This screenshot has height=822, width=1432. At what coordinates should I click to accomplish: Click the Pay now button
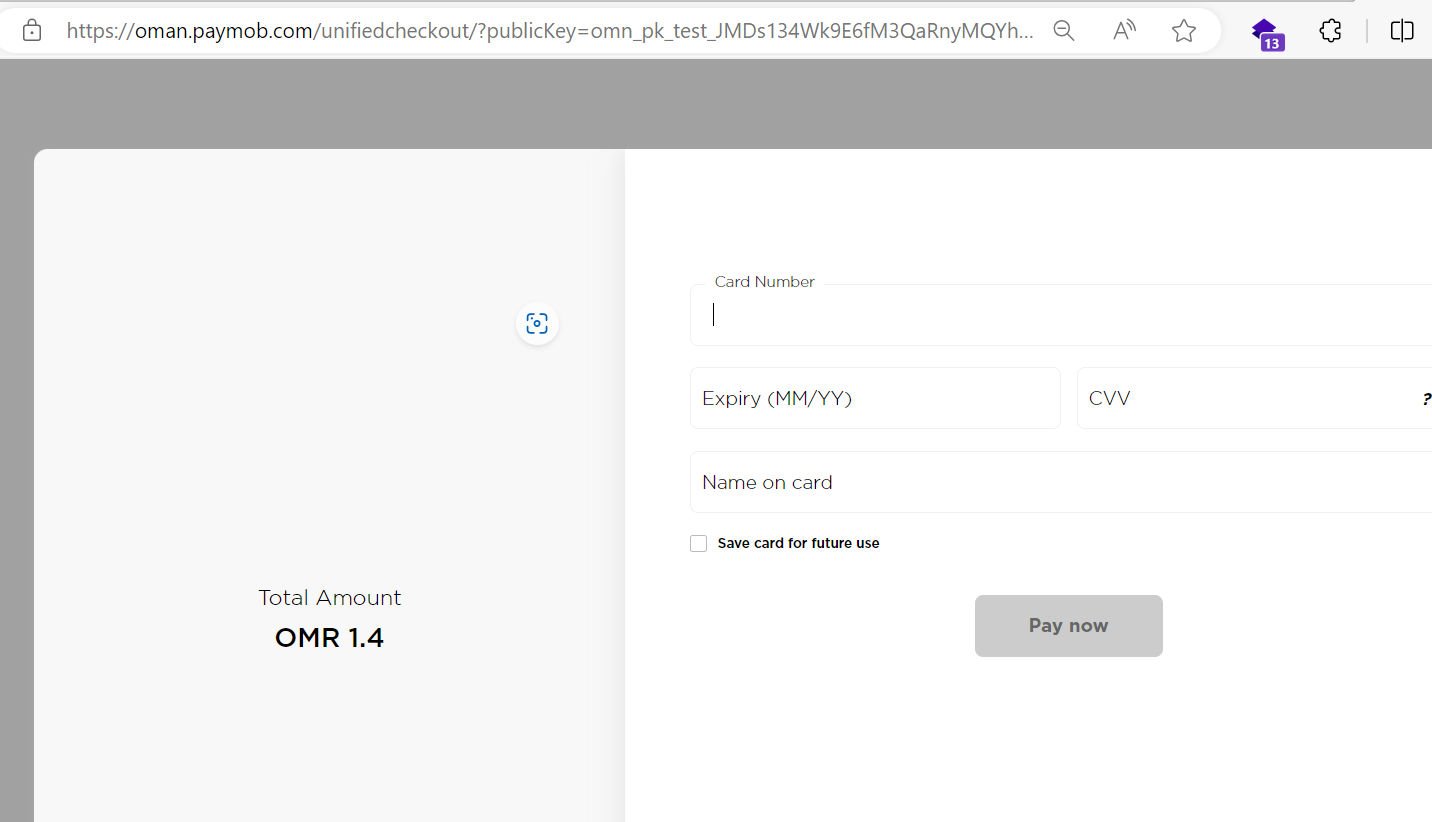1068,626
